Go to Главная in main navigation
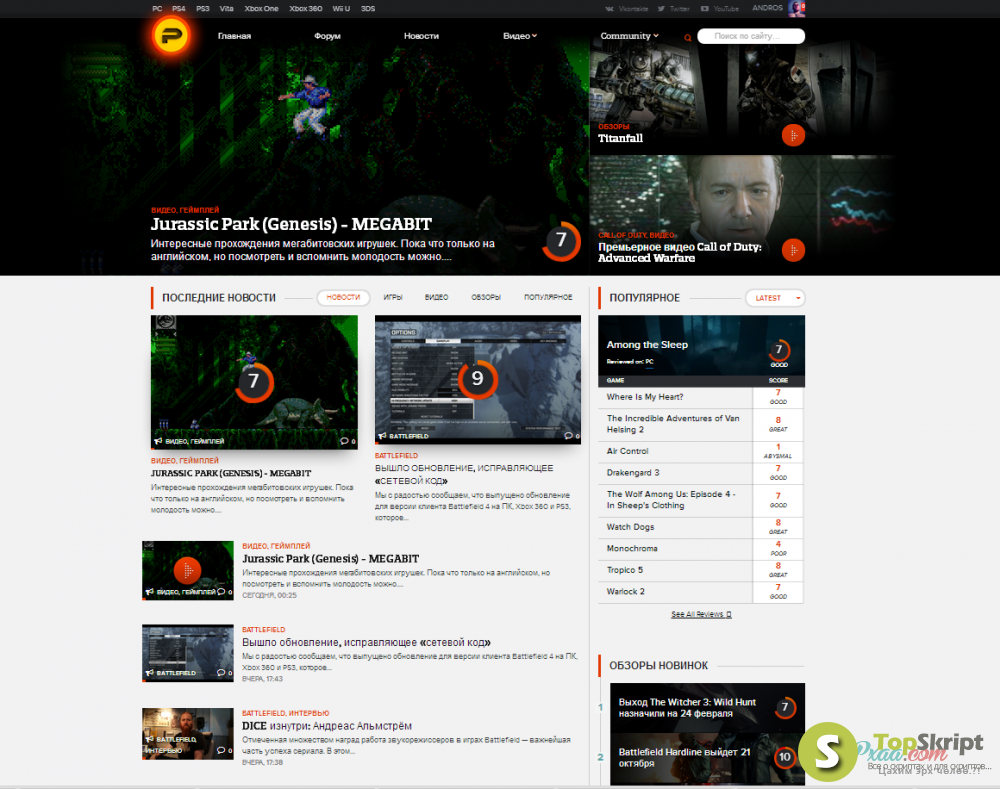 234,36
